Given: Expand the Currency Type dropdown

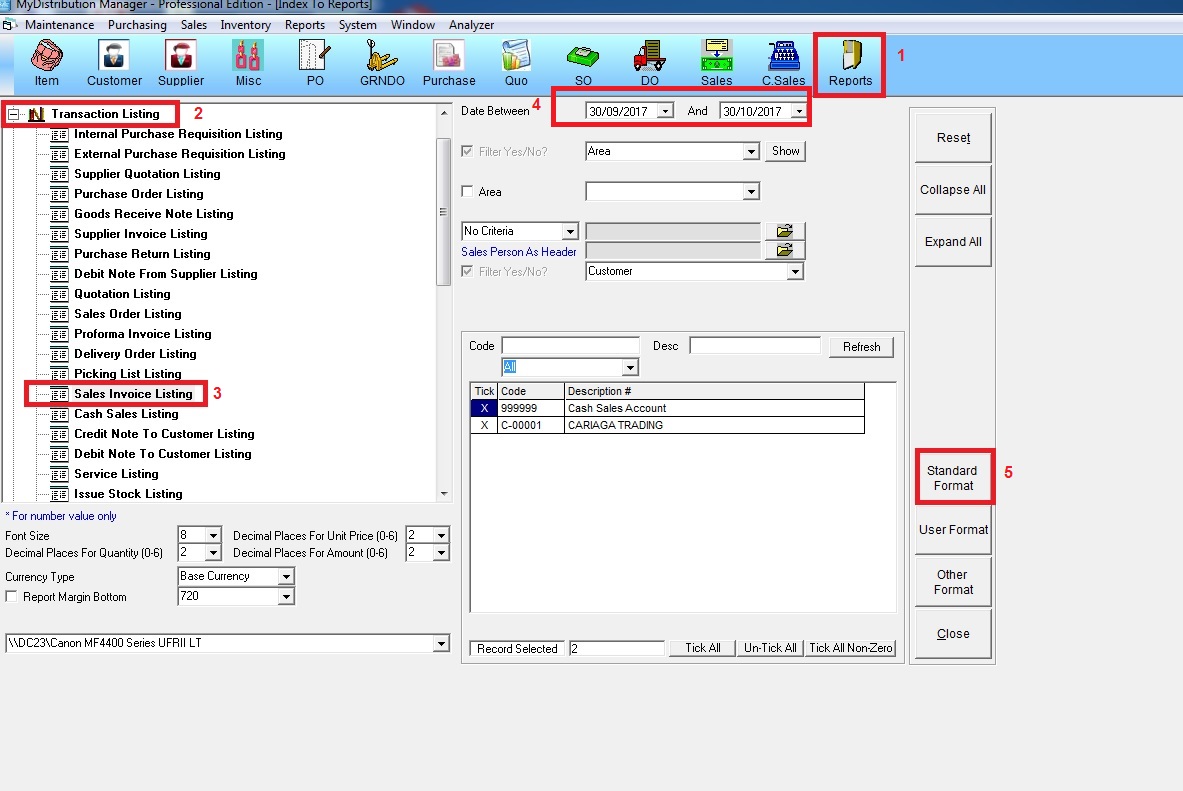Looking at the screenshot, I should 286,577.
